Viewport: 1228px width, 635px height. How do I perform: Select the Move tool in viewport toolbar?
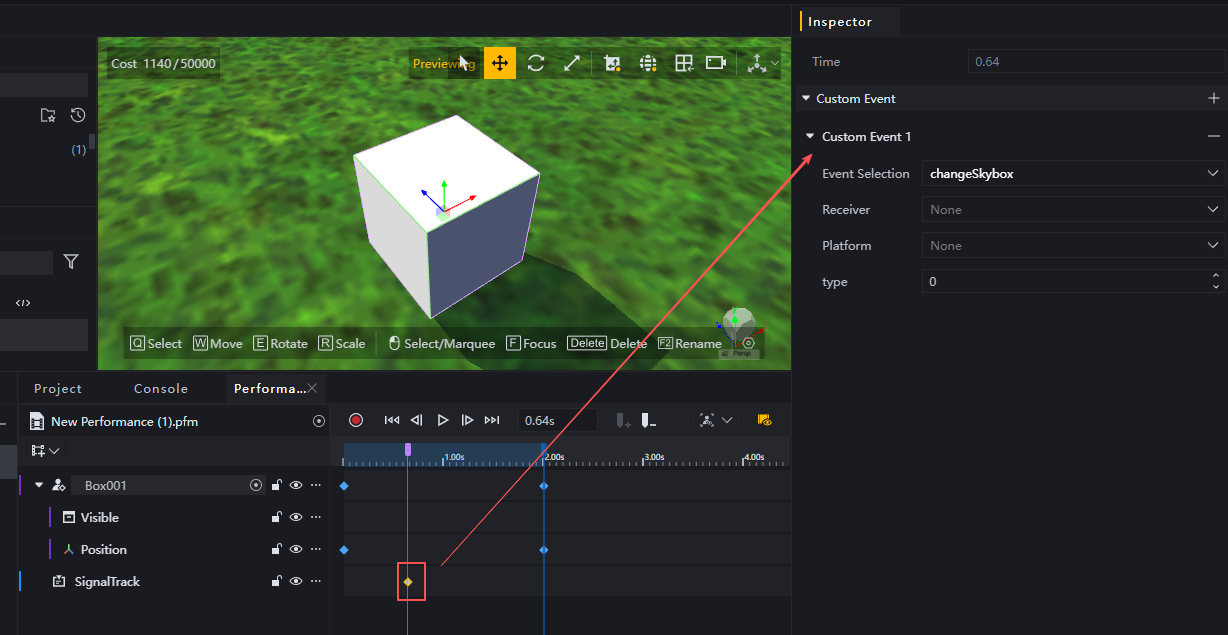(500, 63)
